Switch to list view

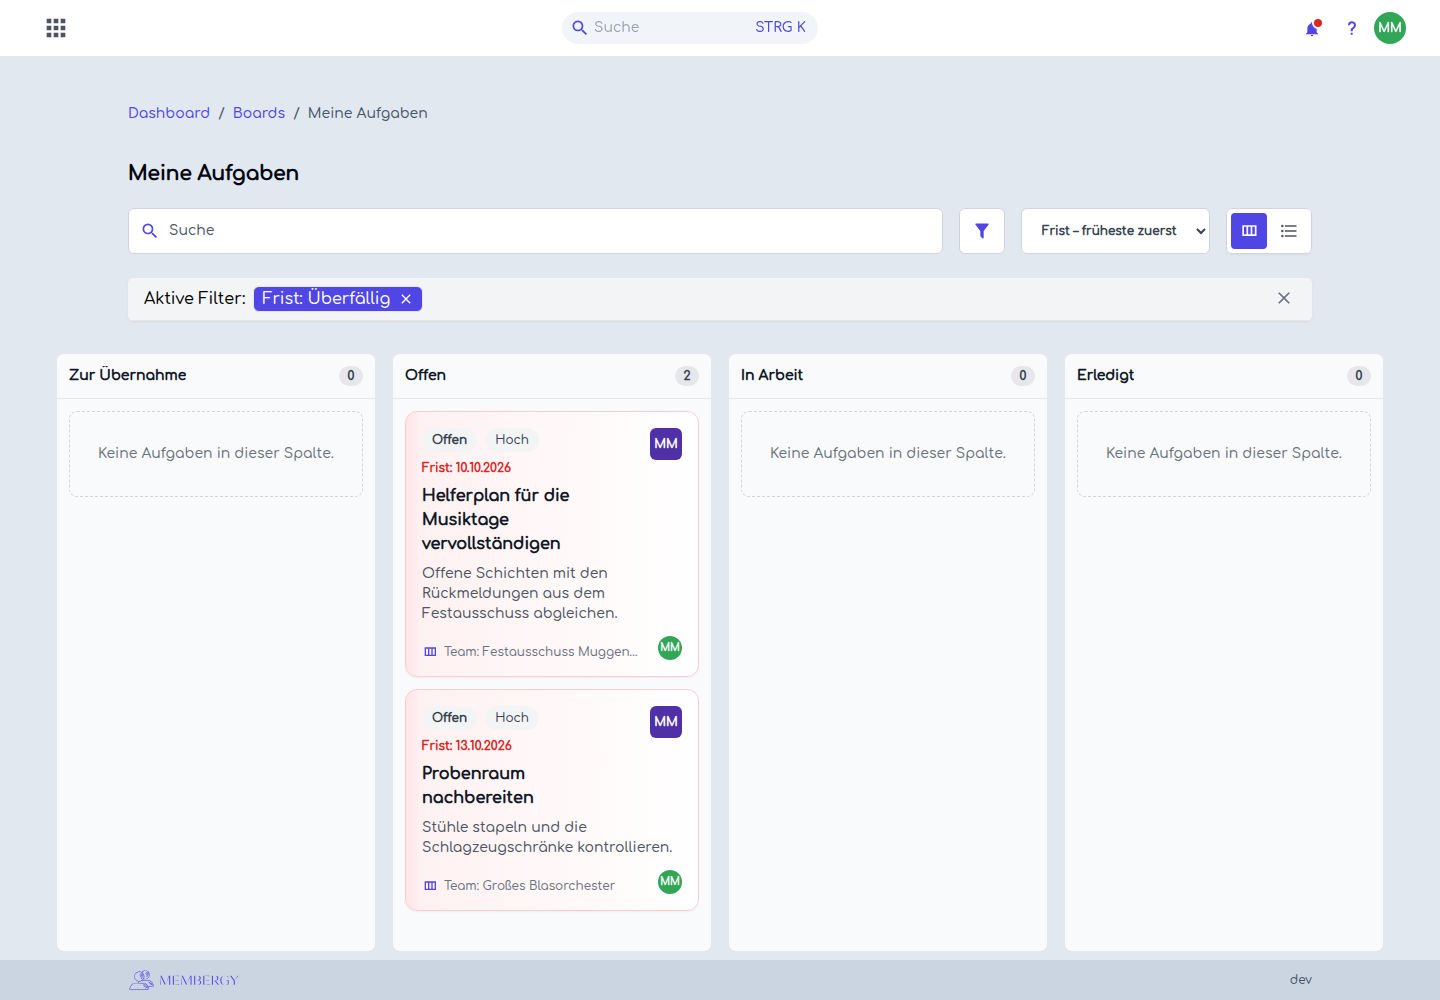click(1289, 231)
